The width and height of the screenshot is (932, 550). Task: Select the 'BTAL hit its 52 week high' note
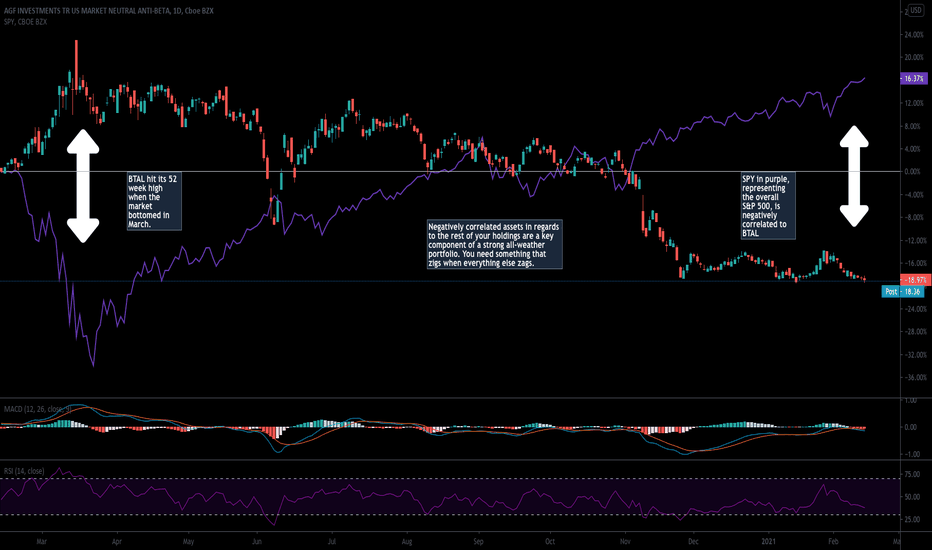(x=154, y=202)
